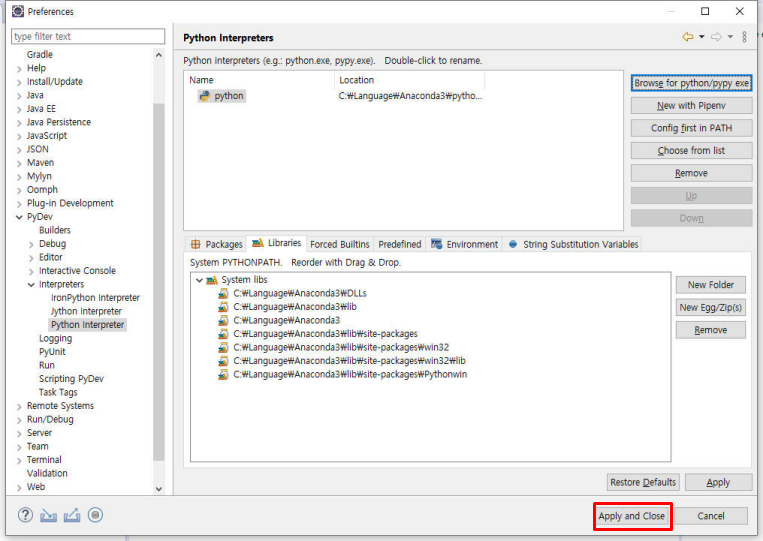The height and width of the screenshot is (541, 763).
Task: Click Browse for python/pypy exe button
Action: click(691, 83)
